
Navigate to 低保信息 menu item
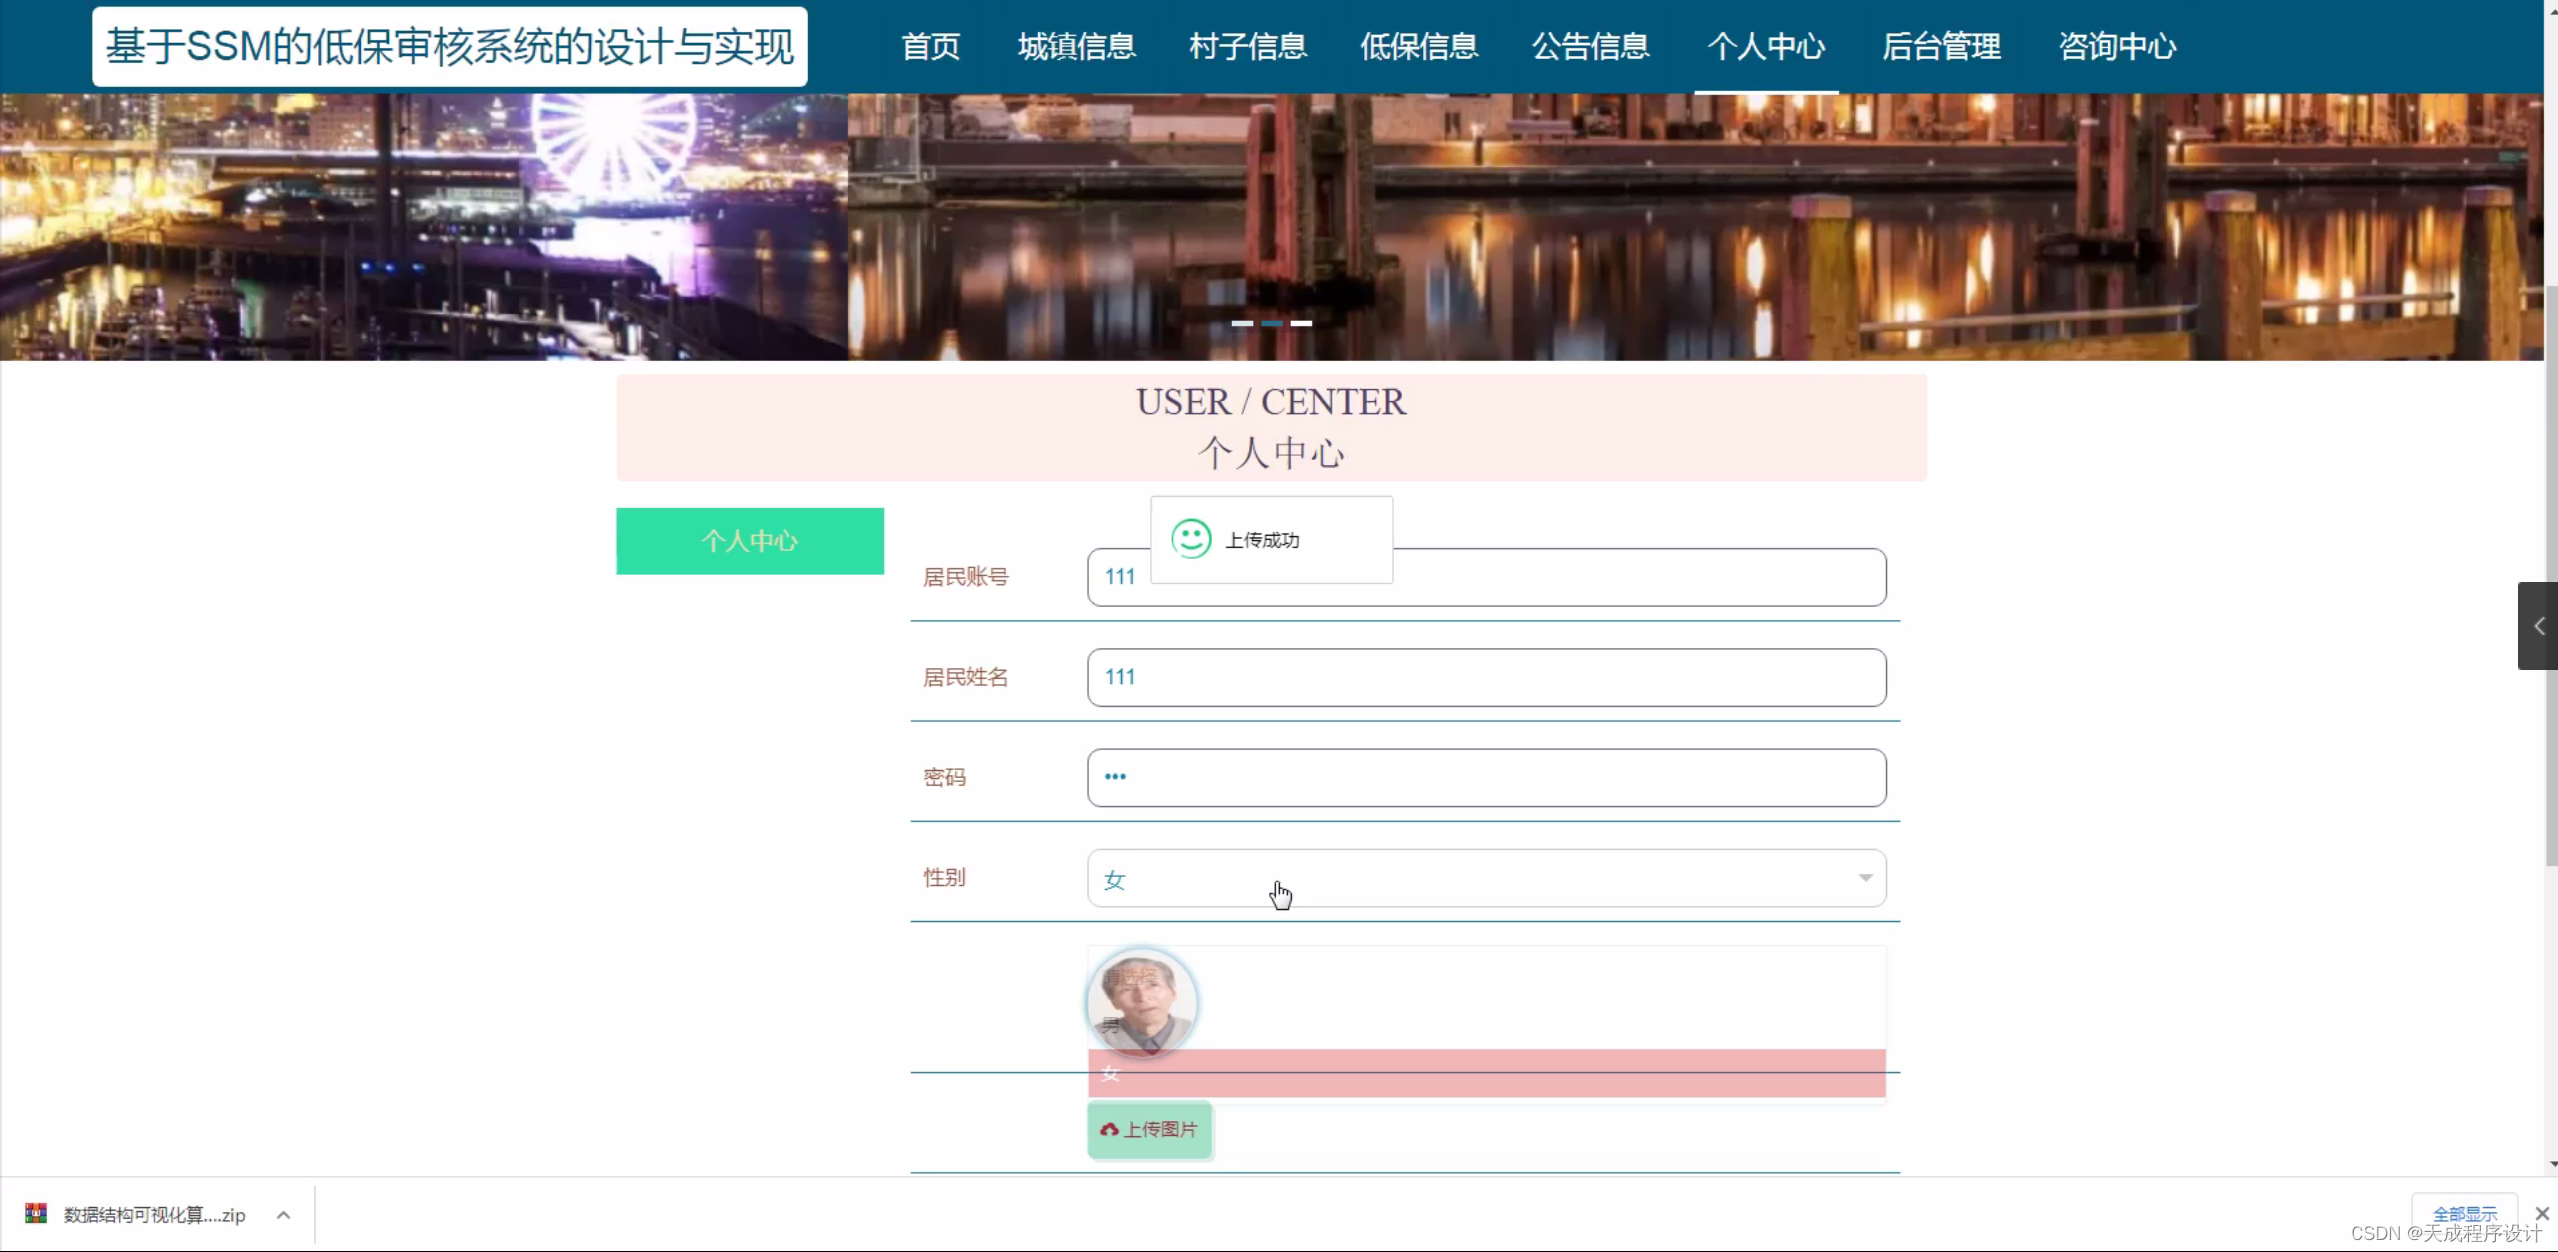[1418, 46]
